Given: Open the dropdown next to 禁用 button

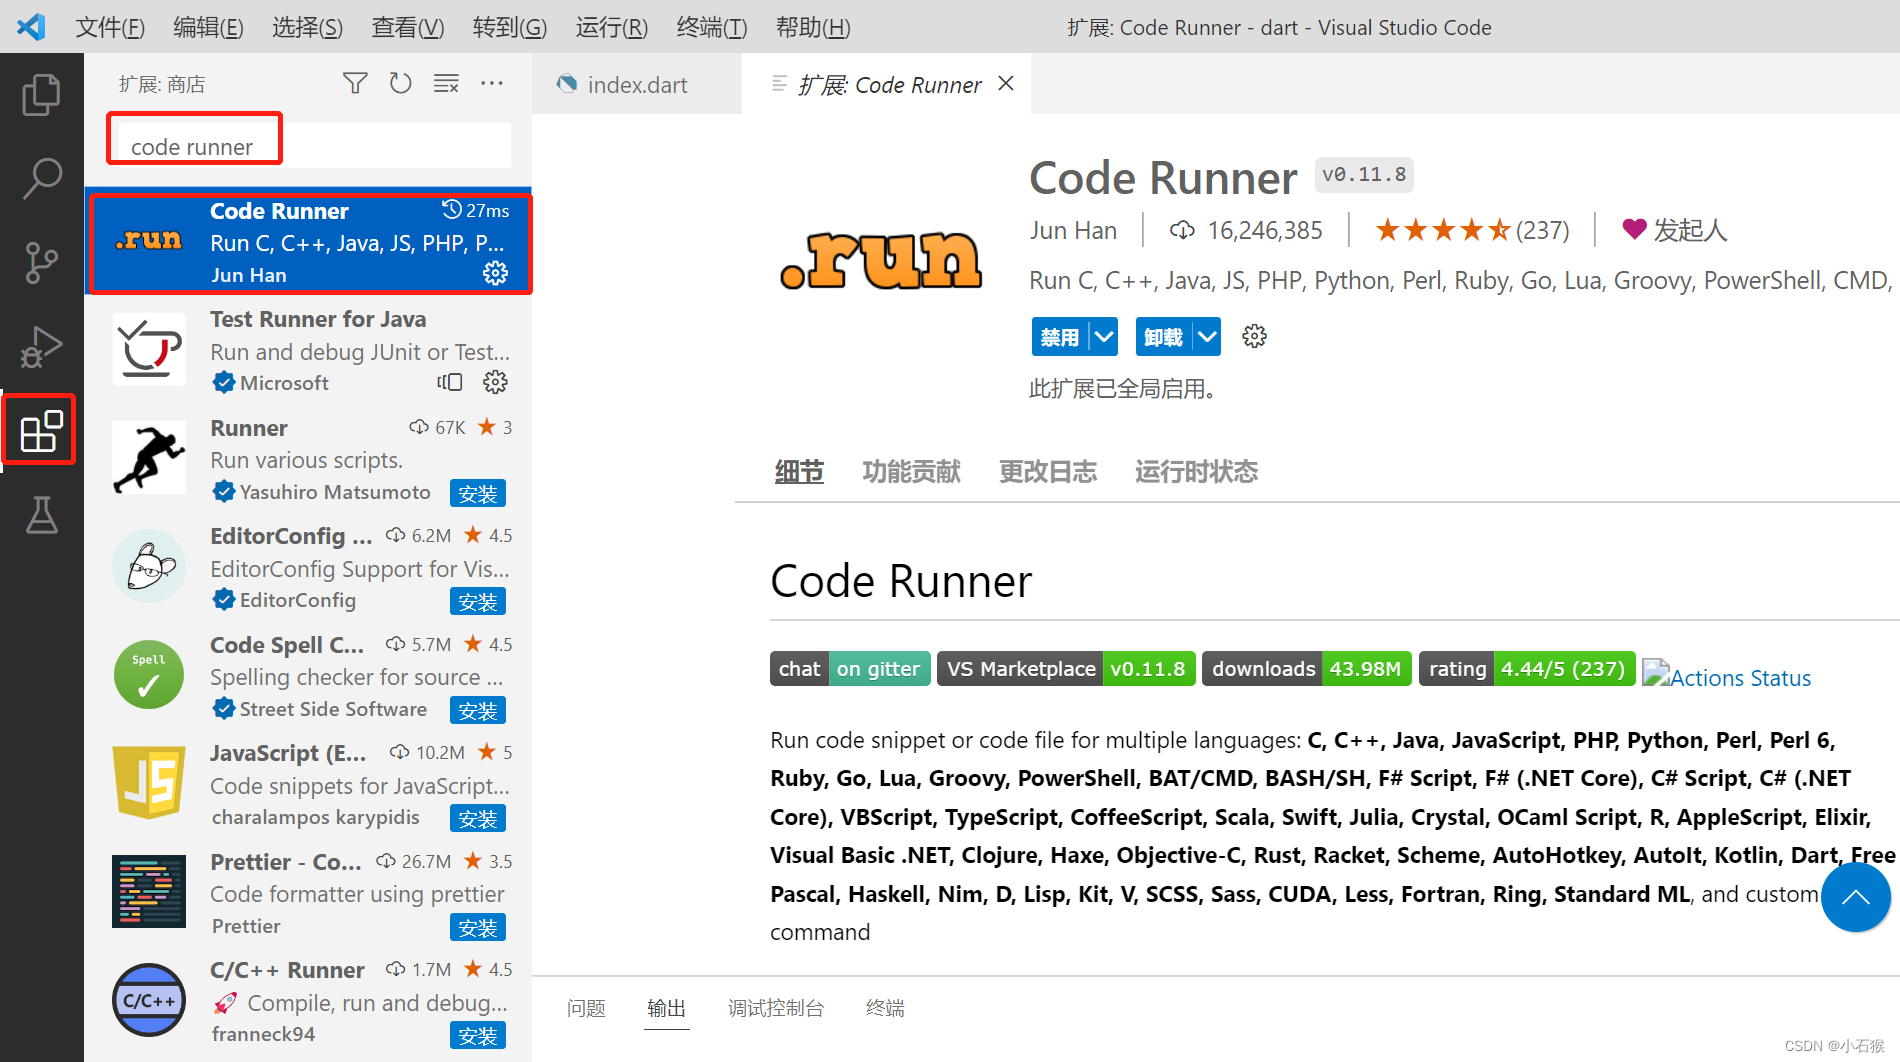Looking at the screenshot, I should [x=1104, y=336].
